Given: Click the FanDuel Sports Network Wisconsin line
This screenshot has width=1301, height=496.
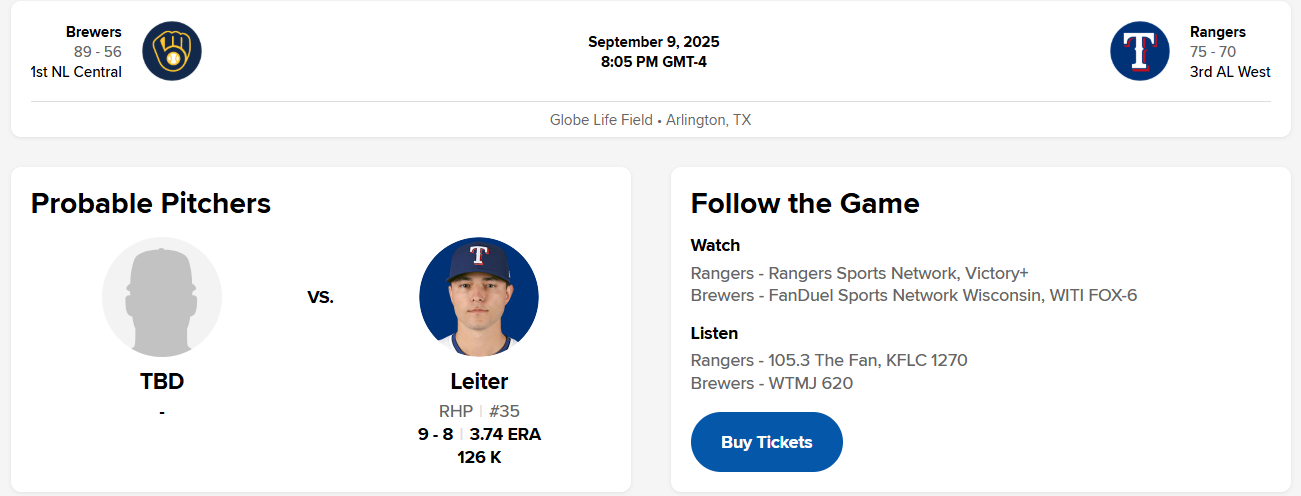Looking at the screenshot, I should [913, 295].
